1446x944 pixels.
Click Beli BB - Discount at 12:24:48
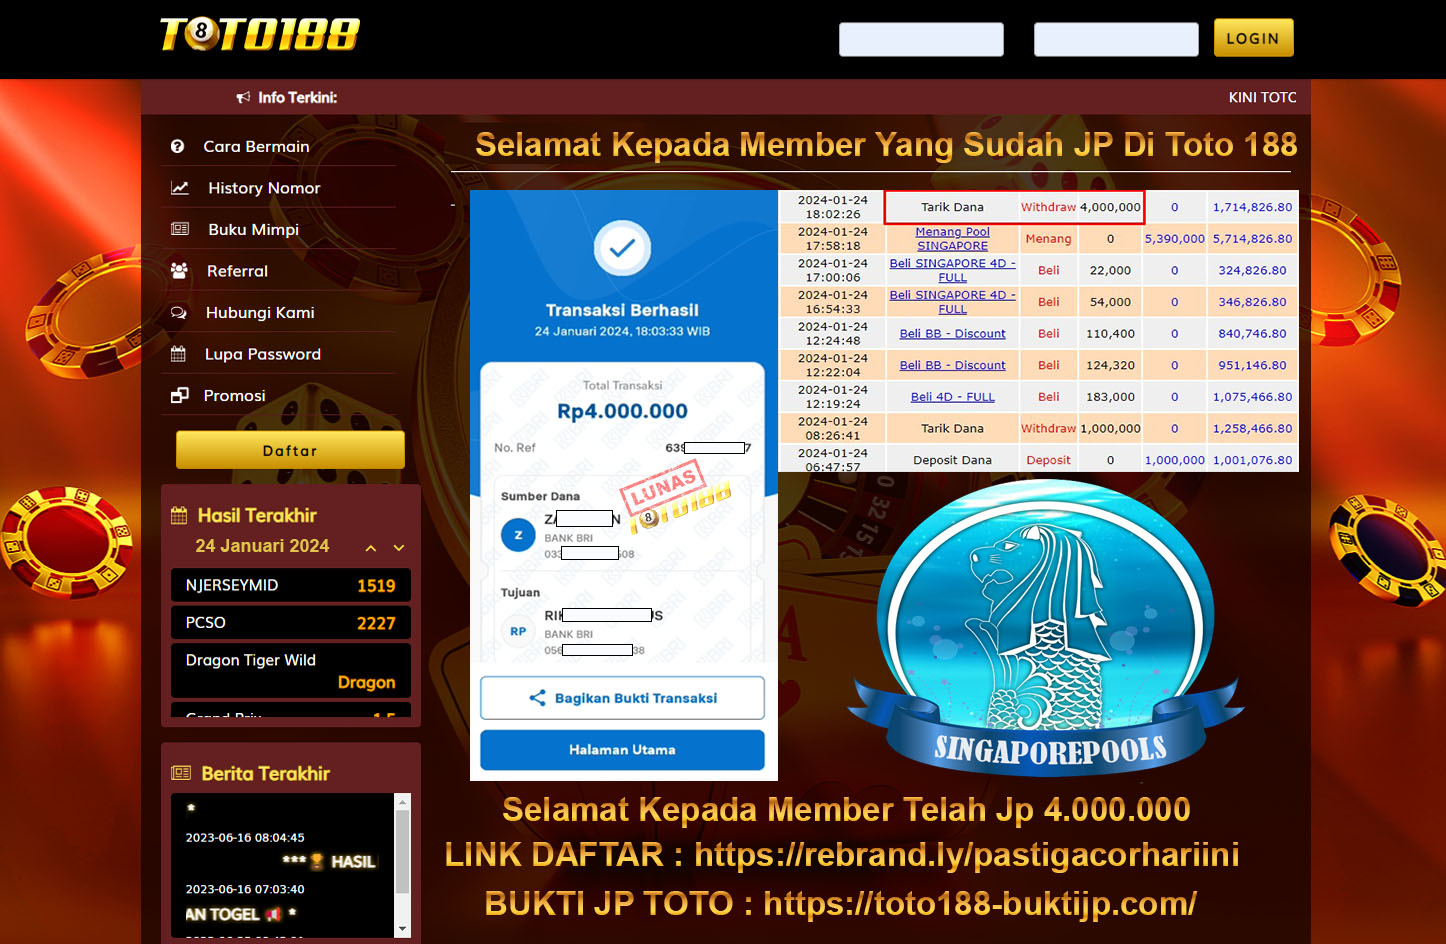point(952,334)
